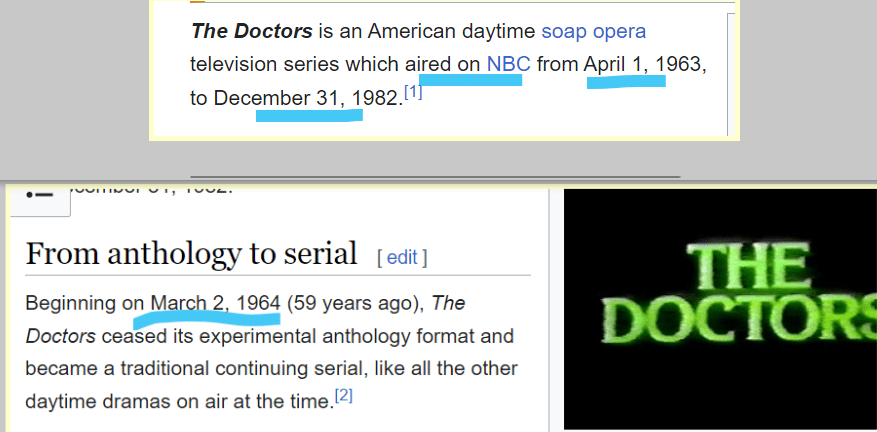Click the "From anthology to serial" heading

point(191,253)
